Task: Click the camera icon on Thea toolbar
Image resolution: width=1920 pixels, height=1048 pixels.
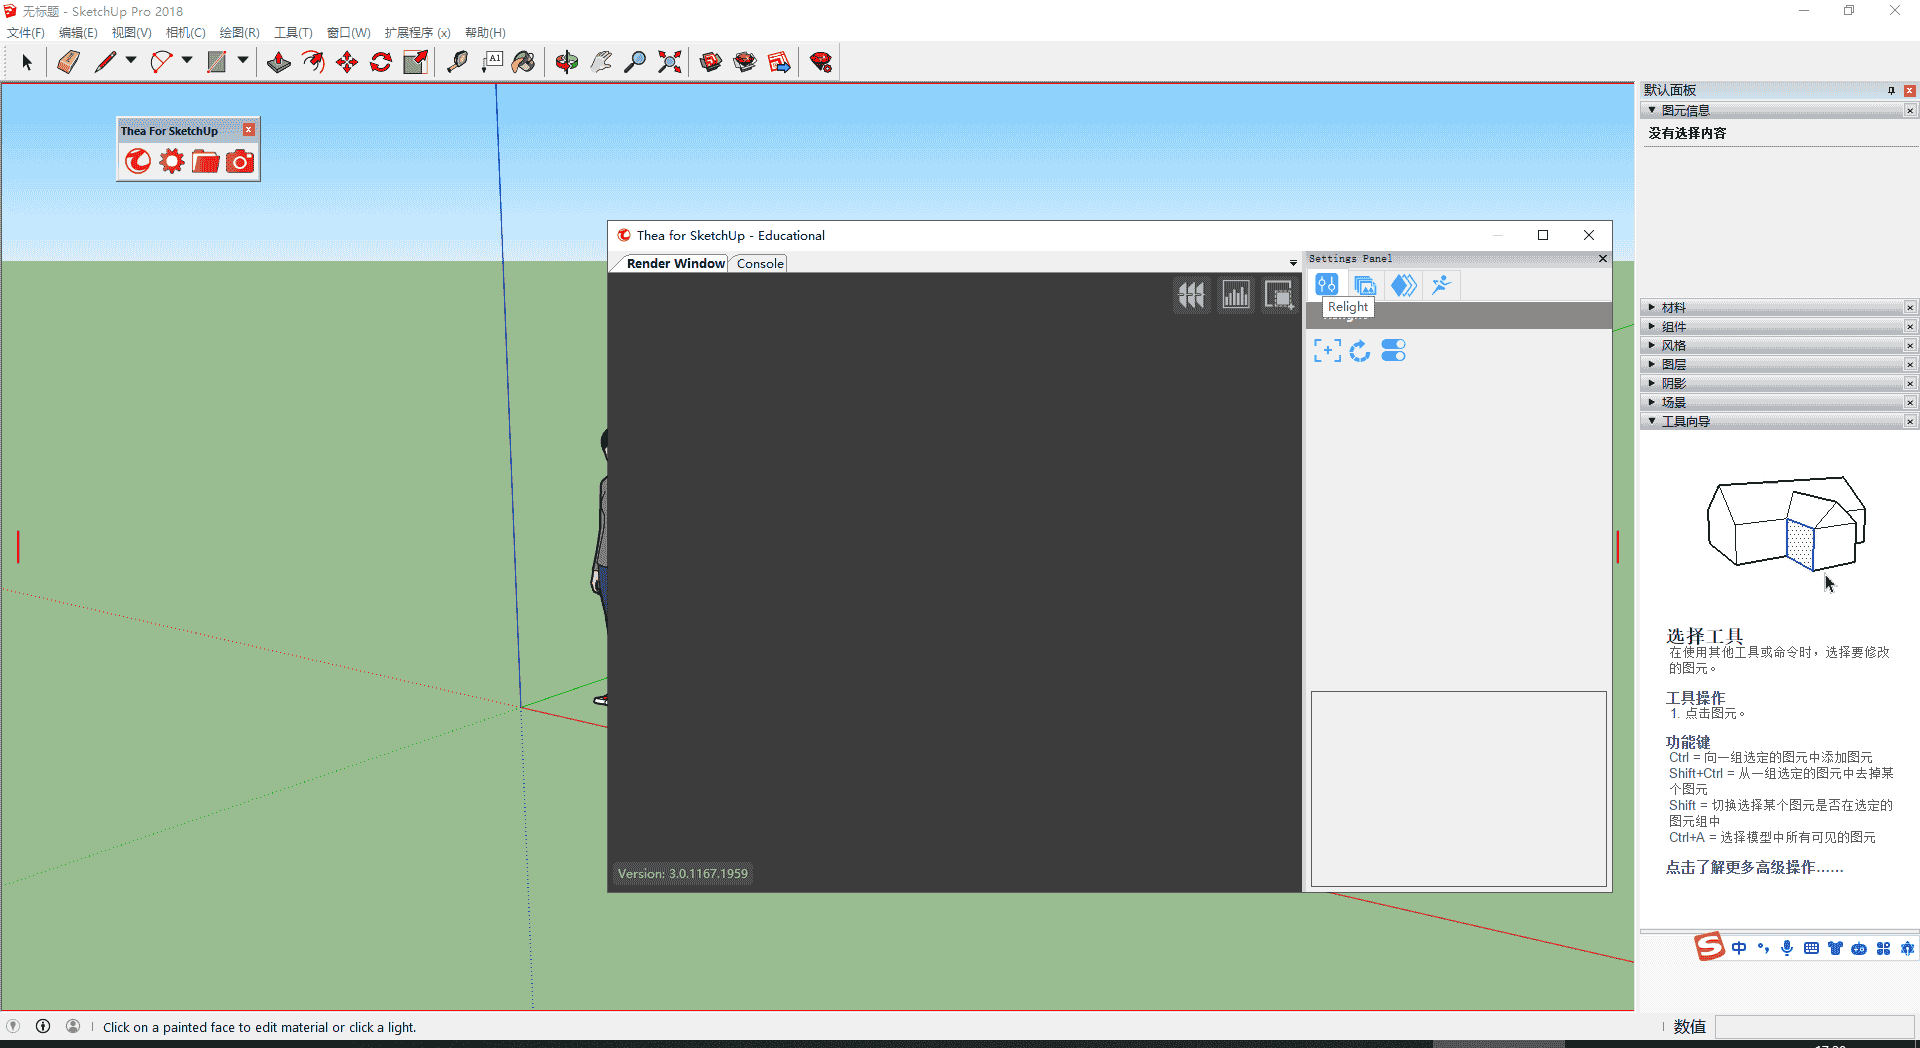Action: pyautogui.click(x=240, y=160)
